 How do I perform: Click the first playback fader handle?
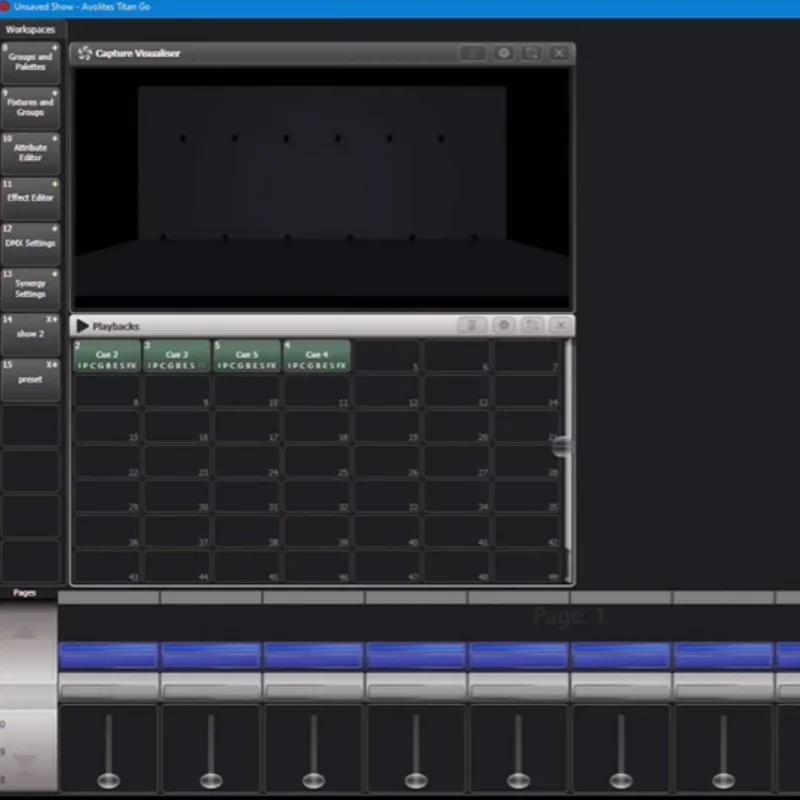pyautogui.click(x=108, y=780)
